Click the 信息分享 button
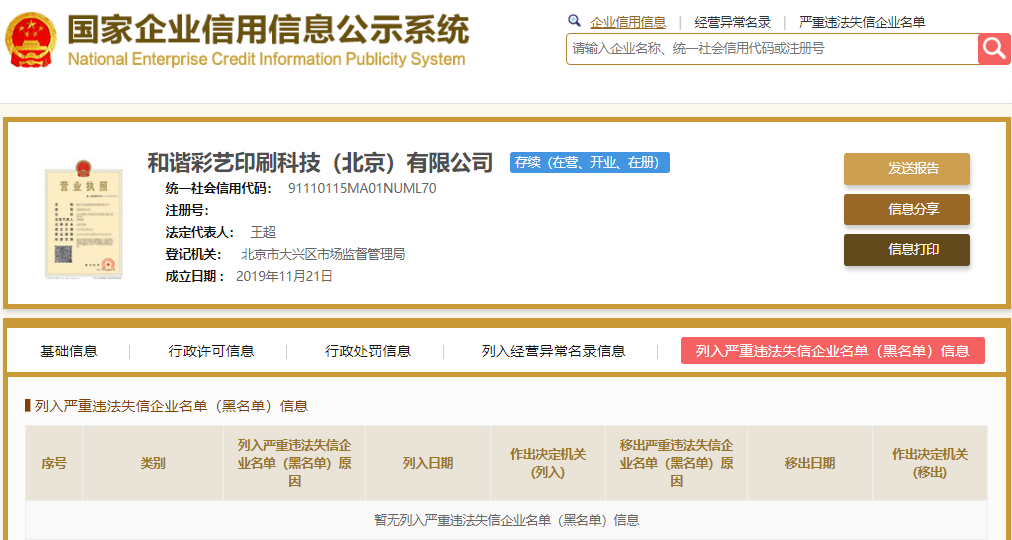The image size is (1012, 540). 907,209
